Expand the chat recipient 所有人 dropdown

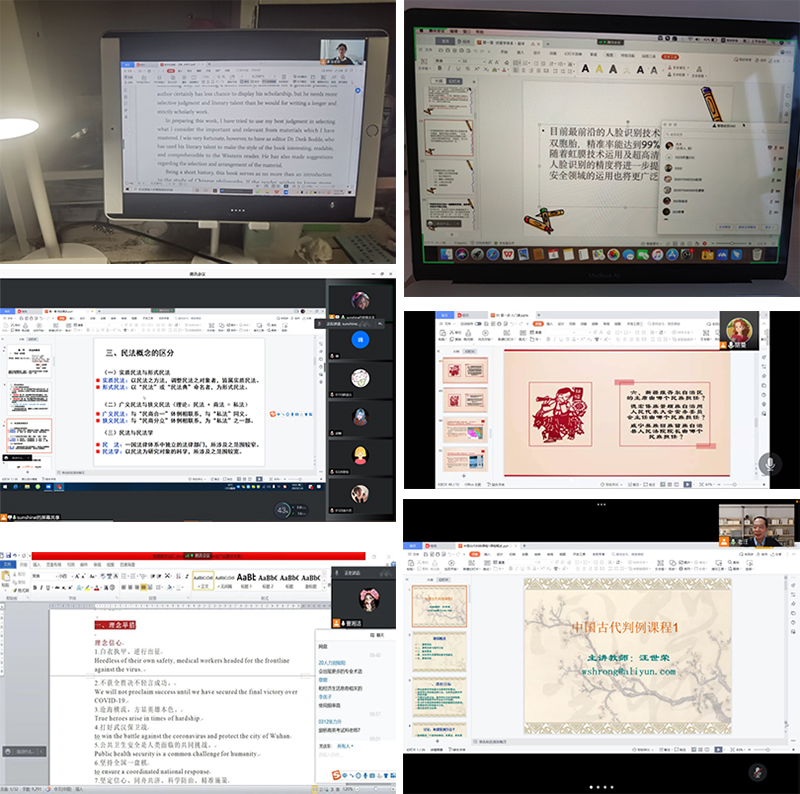click(x=343, y=745)
